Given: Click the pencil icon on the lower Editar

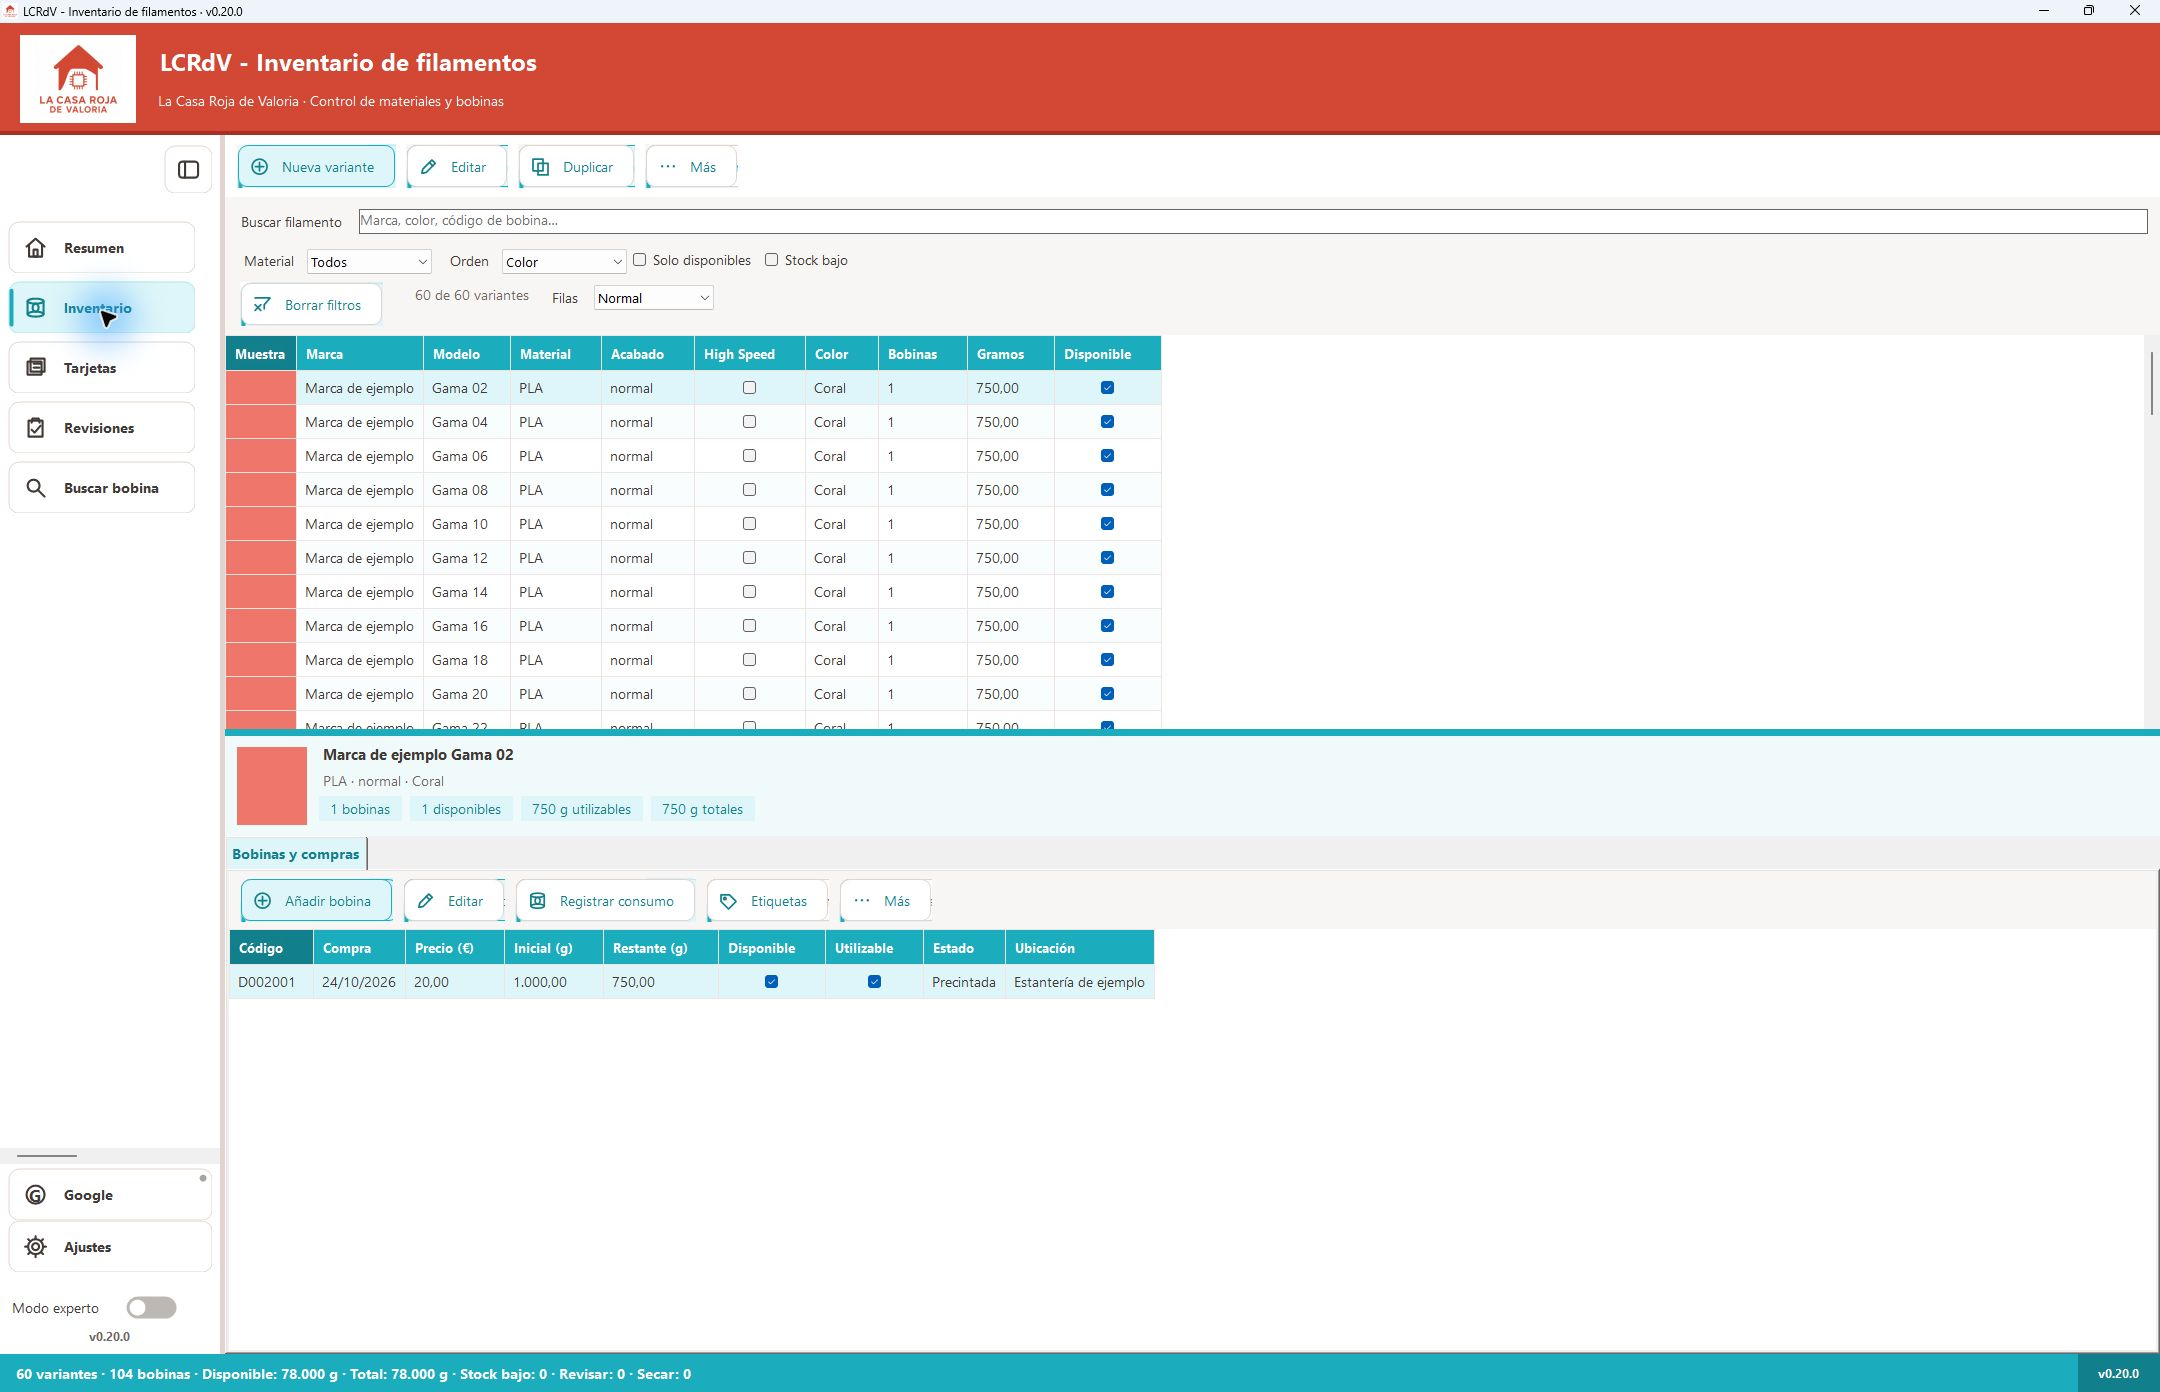Looking at the screenshot, I should [426, 901].
